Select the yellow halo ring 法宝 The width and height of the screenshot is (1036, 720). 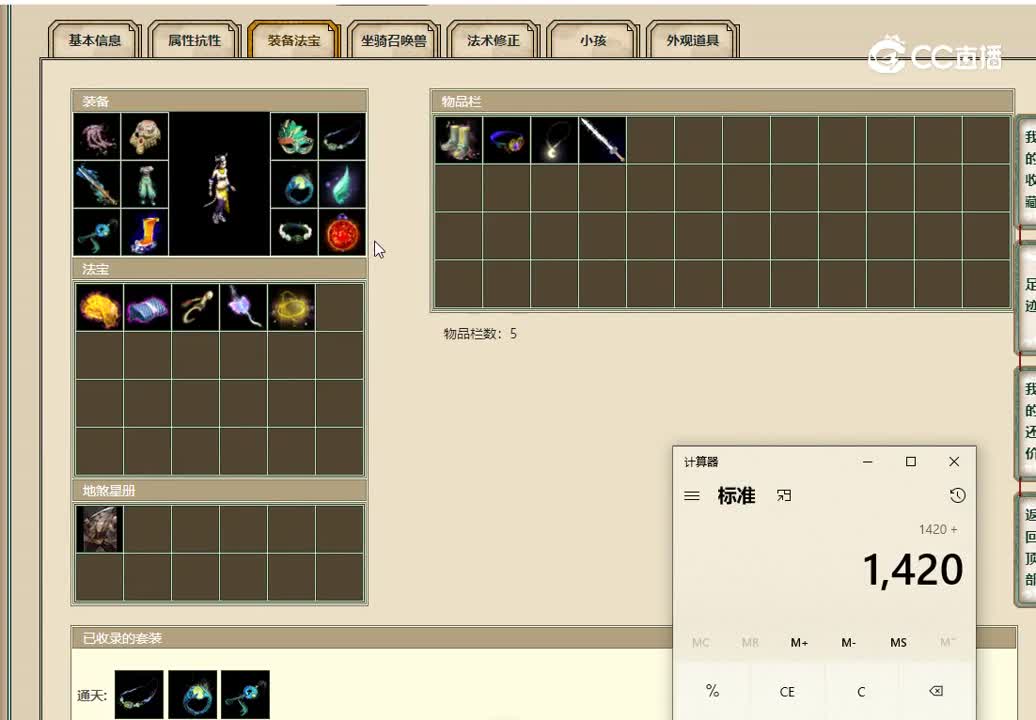tap(291, 307)
